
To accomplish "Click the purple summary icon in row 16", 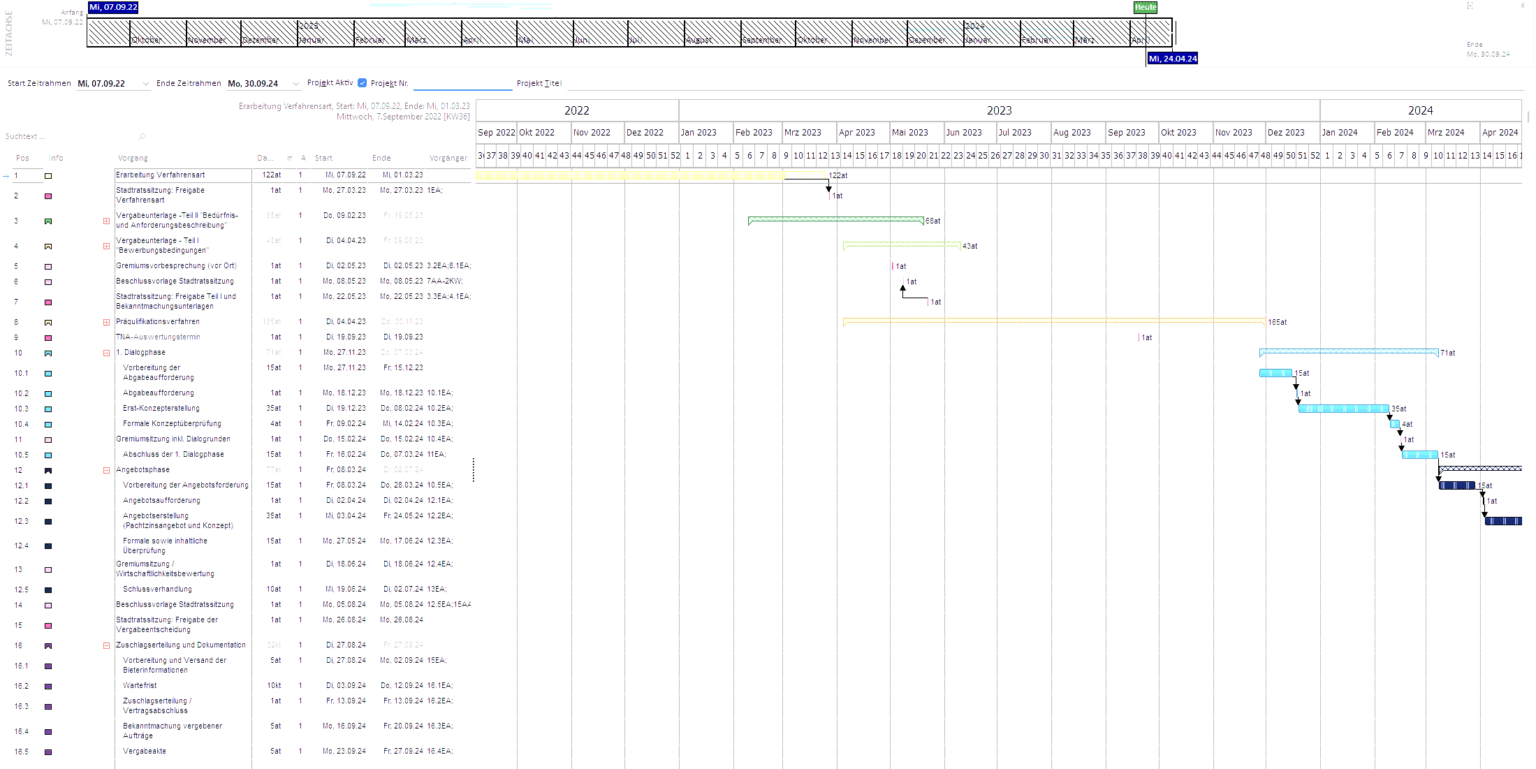I will [48, 646].
